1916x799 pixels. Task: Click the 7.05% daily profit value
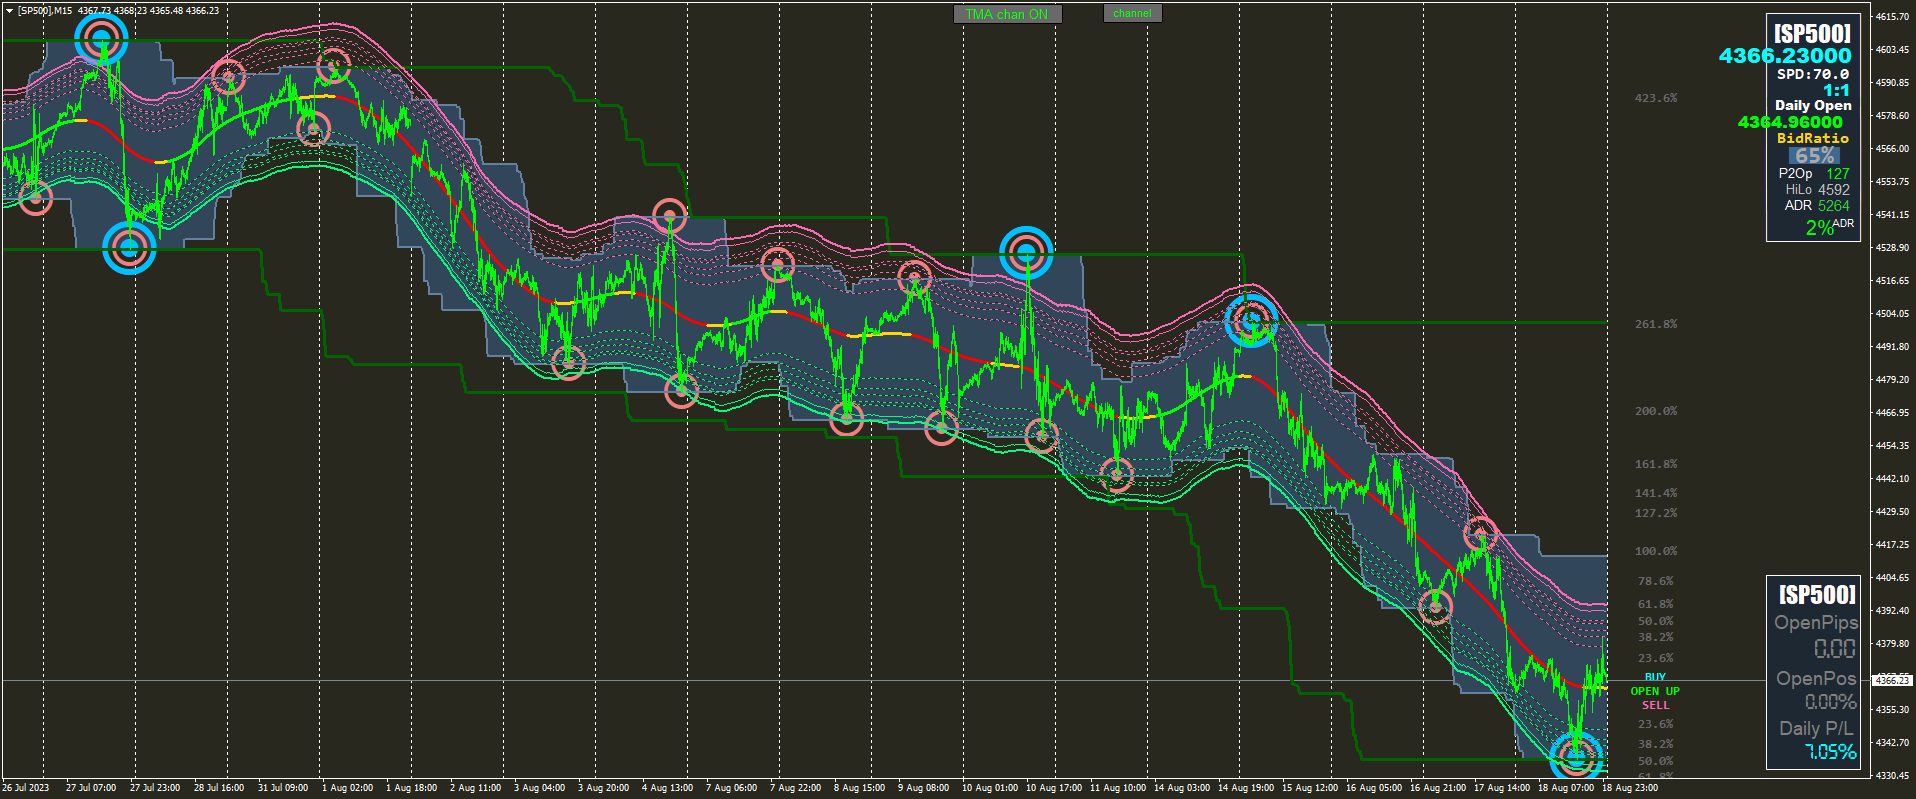[1830, 752]
